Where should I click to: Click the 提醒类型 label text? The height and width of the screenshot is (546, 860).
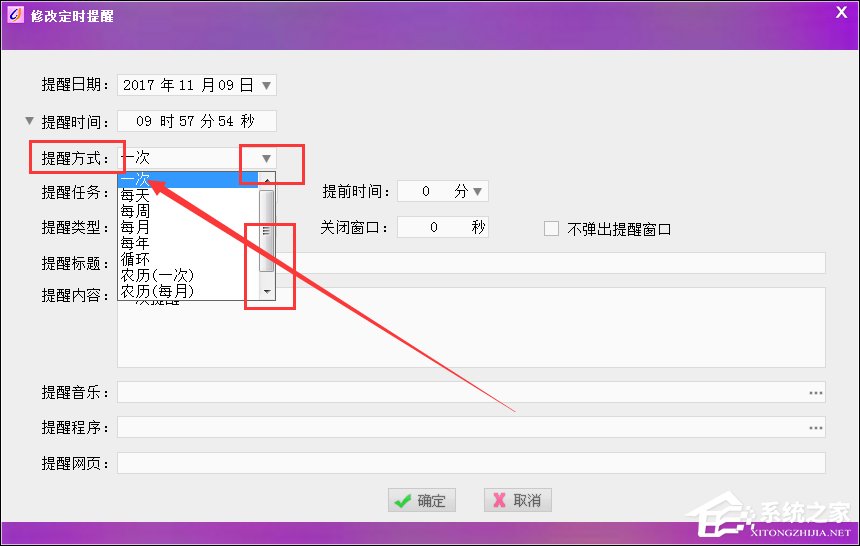click(x=75, y=227)
